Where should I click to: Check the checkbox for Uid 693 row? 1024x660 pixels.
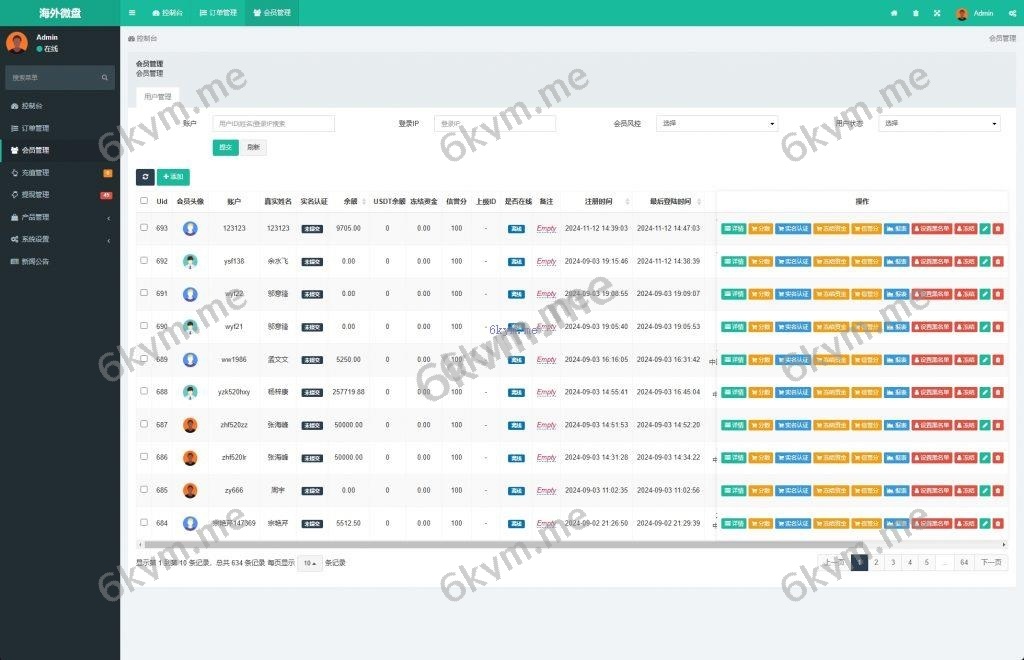click(x=144, y=228)
